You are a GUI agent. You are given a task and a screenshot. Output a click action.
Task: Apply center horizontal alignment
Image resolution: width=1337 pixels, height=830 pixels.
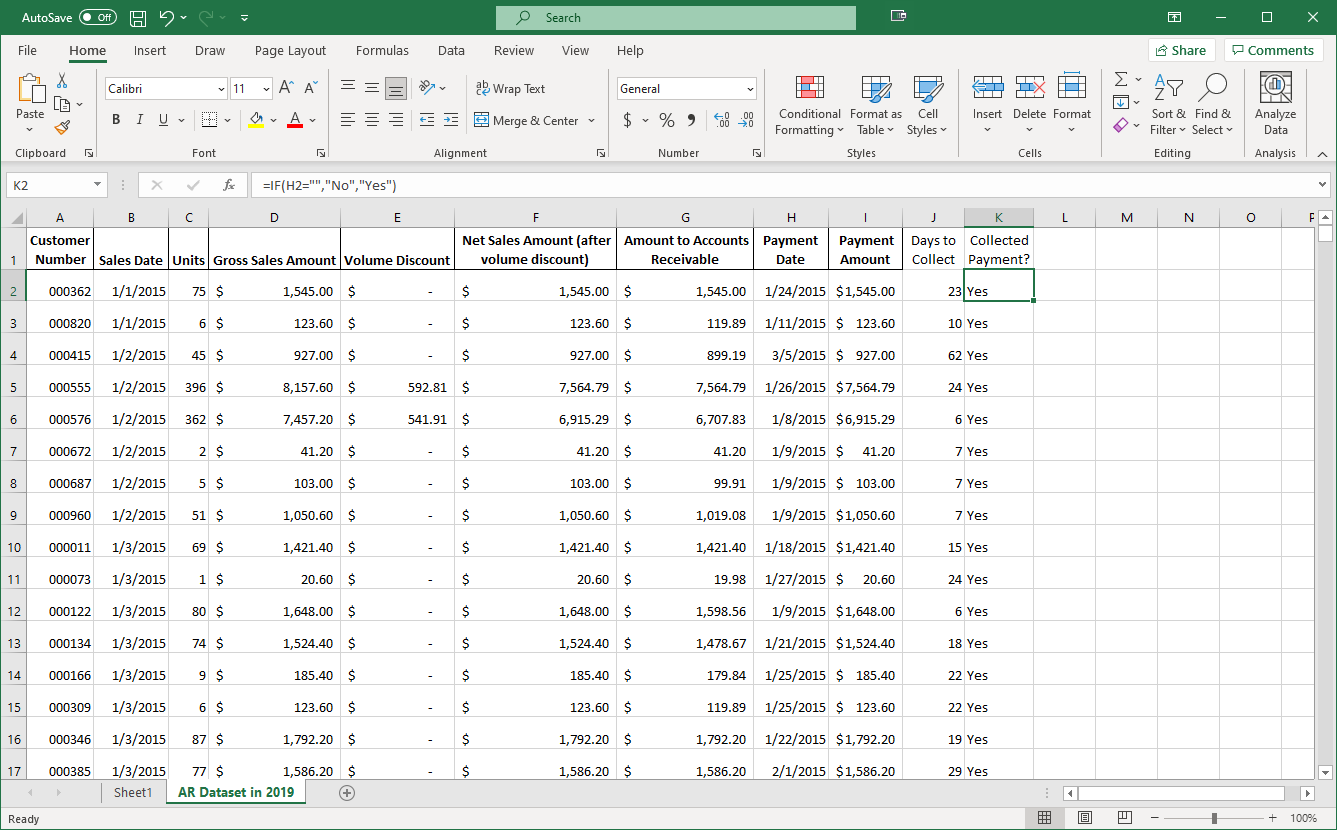coord(372,120)
